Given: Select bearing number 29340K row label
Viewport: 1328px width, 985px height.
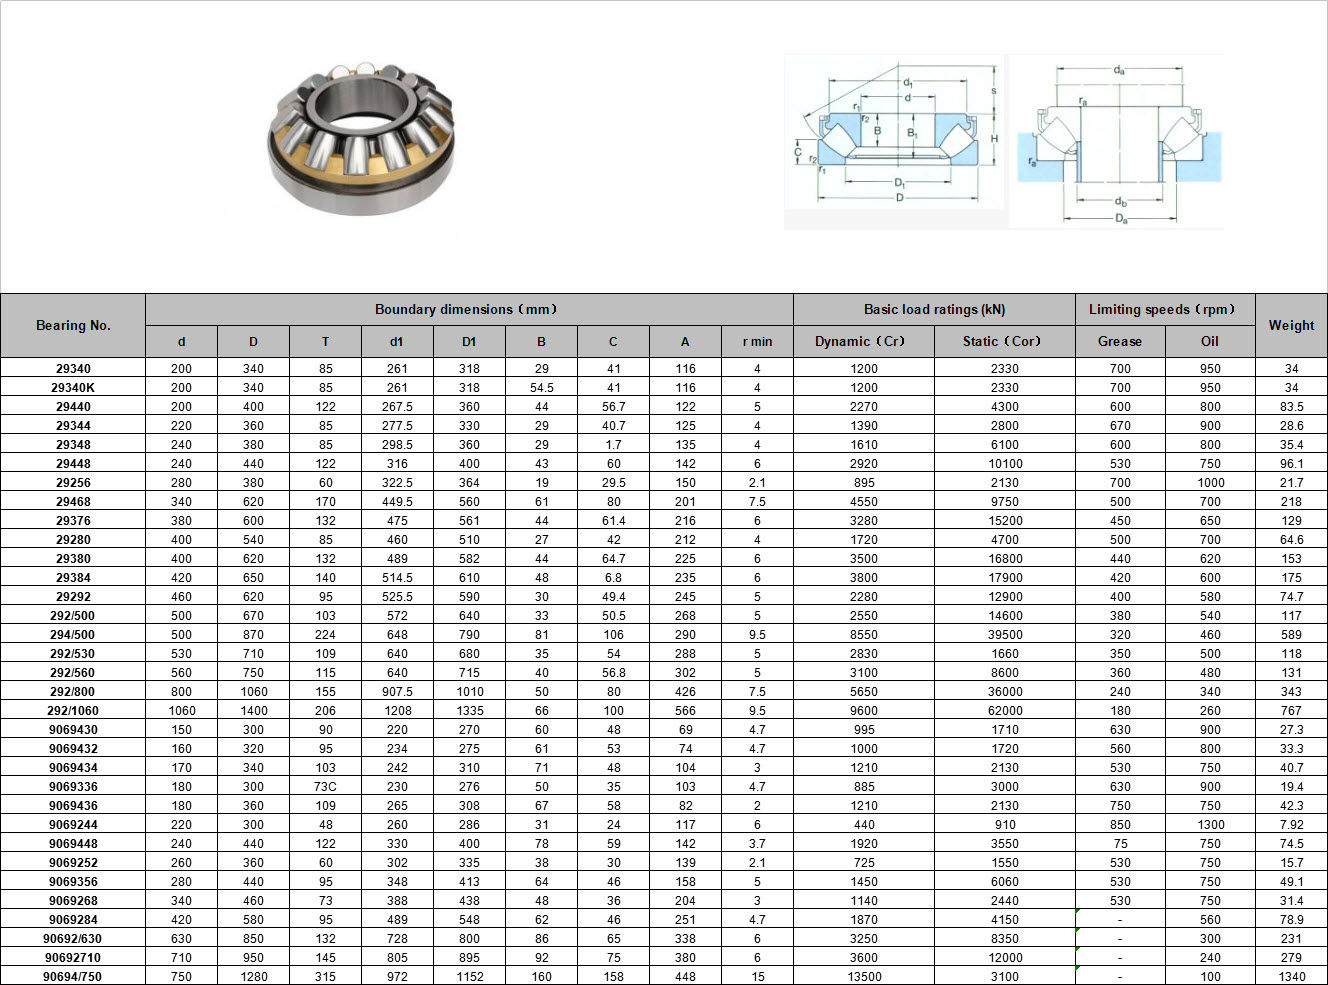Looking at the screenshot, I should [x=73, y=388].
